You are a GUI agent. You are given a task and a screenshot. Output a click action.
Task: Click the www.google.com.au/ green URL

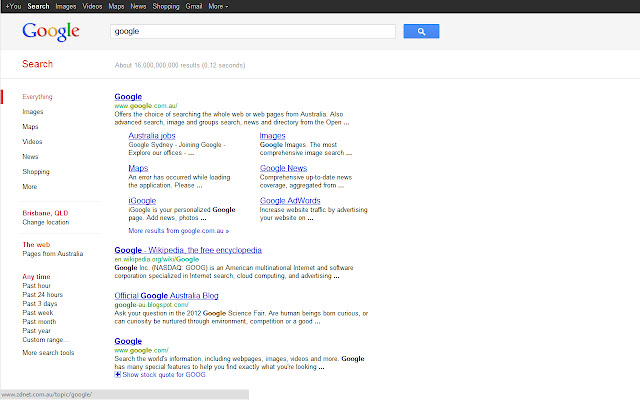(x=146, y=106)
